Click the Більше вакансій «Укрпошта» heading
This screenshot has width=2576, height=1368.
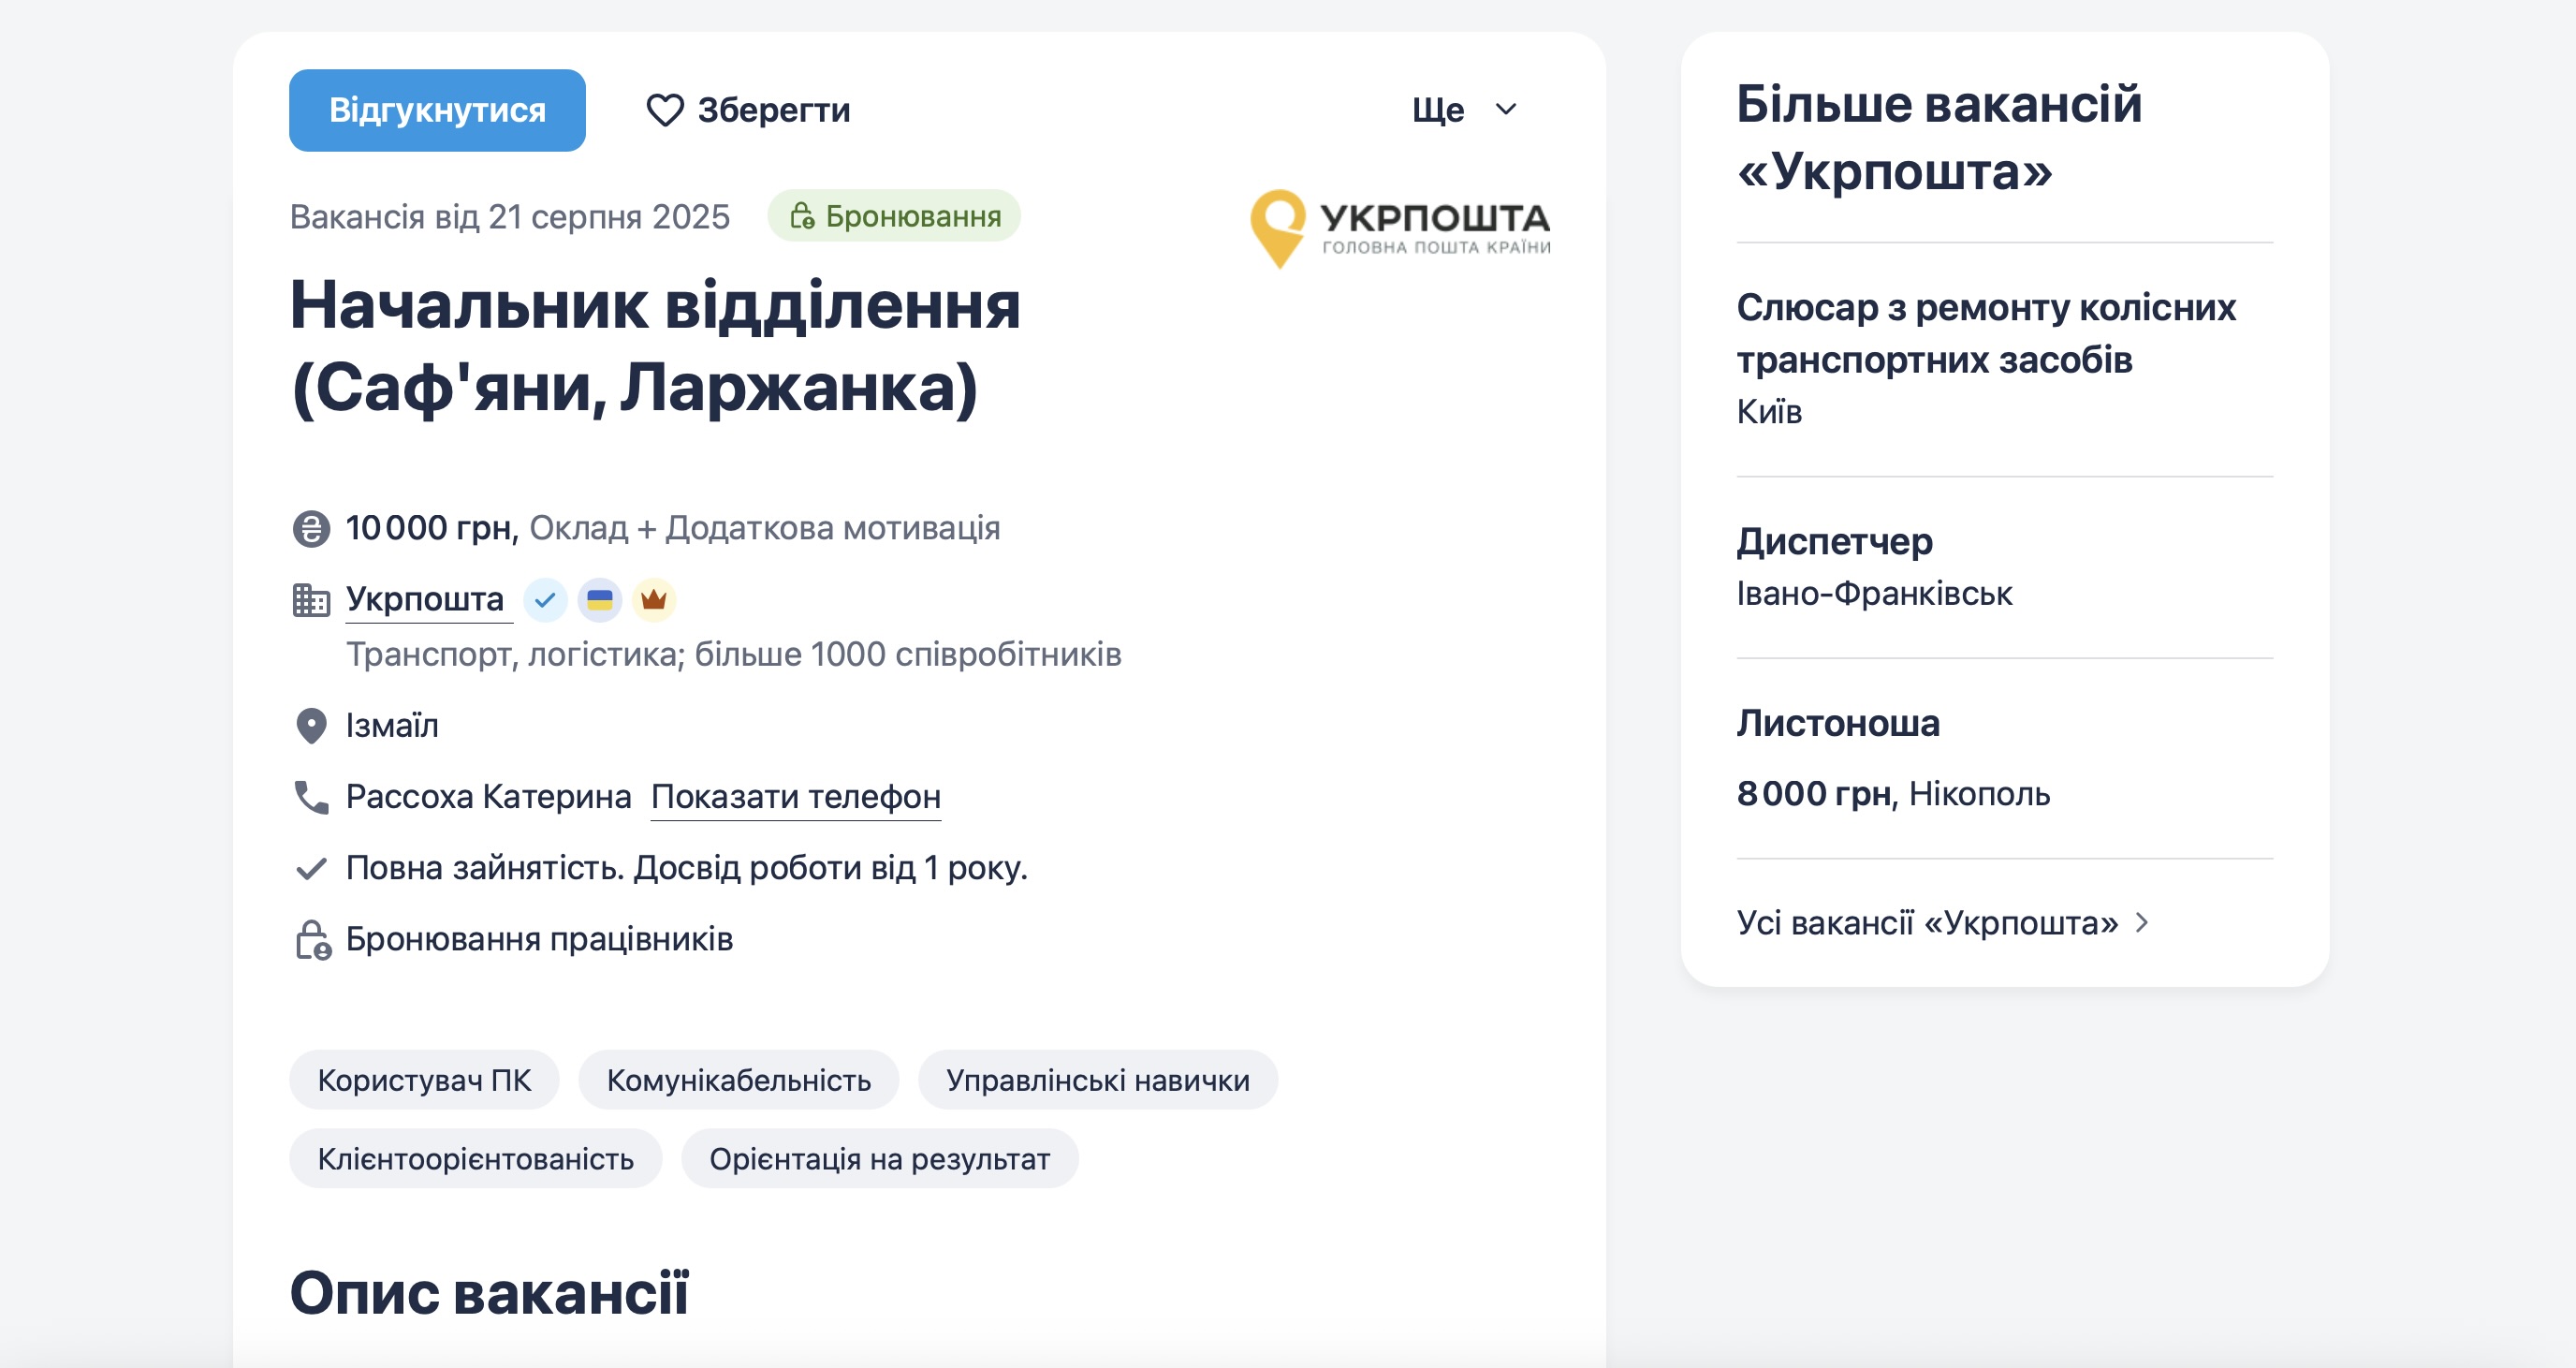pos(1940,137)
